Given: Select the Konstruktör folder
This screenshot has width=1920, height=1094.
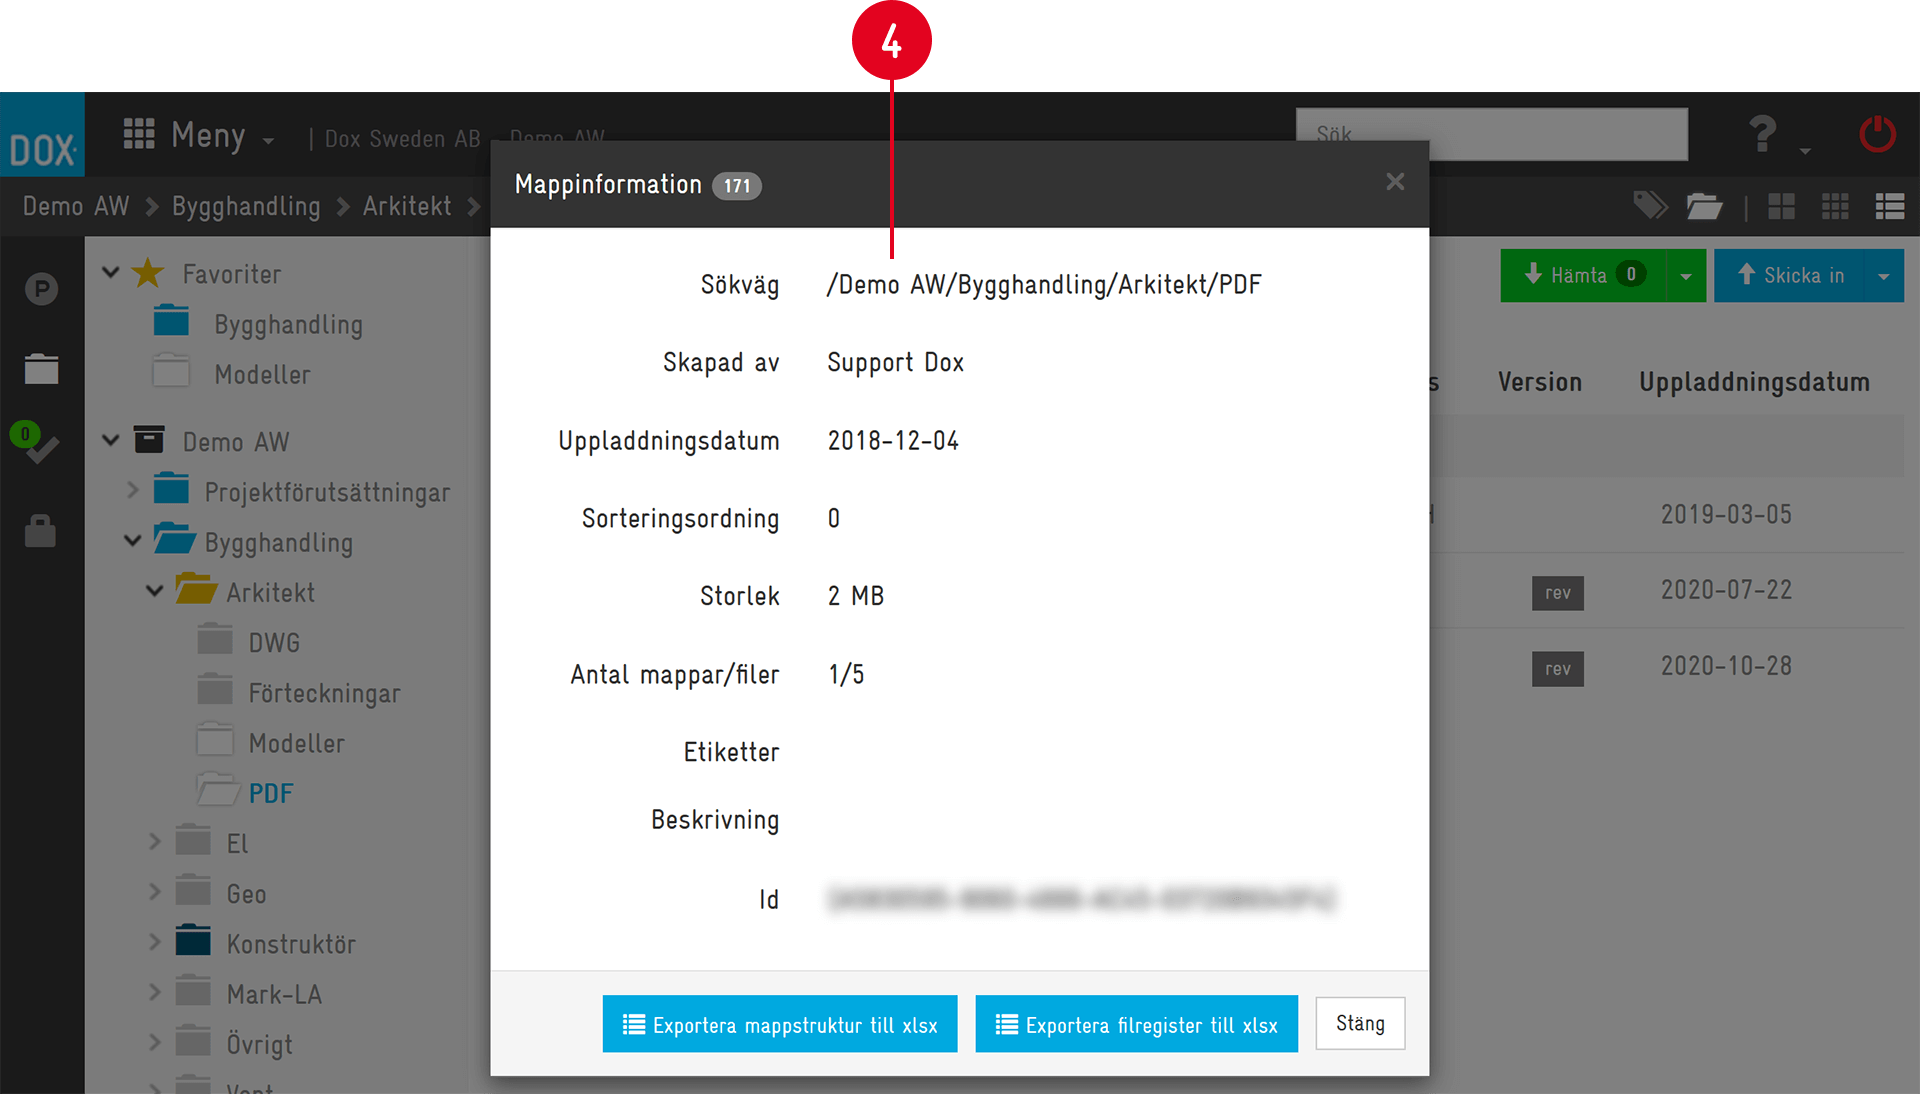Looking at the screenshot, I should pos(291,944).
